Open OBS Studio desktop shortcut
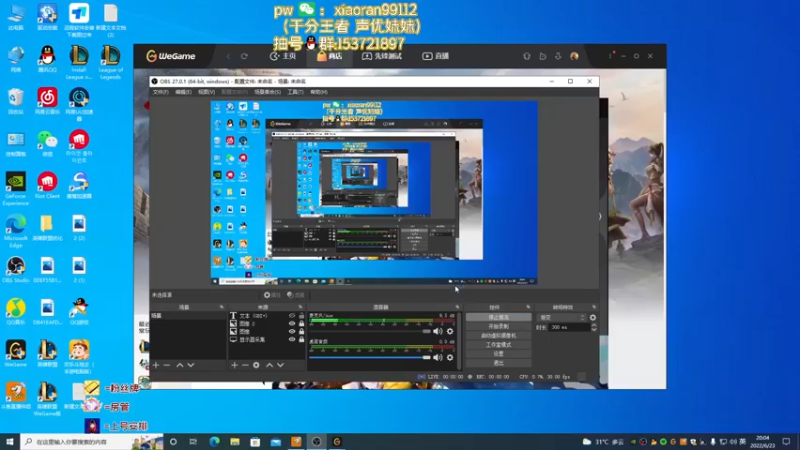 click(x=16, y=270)
